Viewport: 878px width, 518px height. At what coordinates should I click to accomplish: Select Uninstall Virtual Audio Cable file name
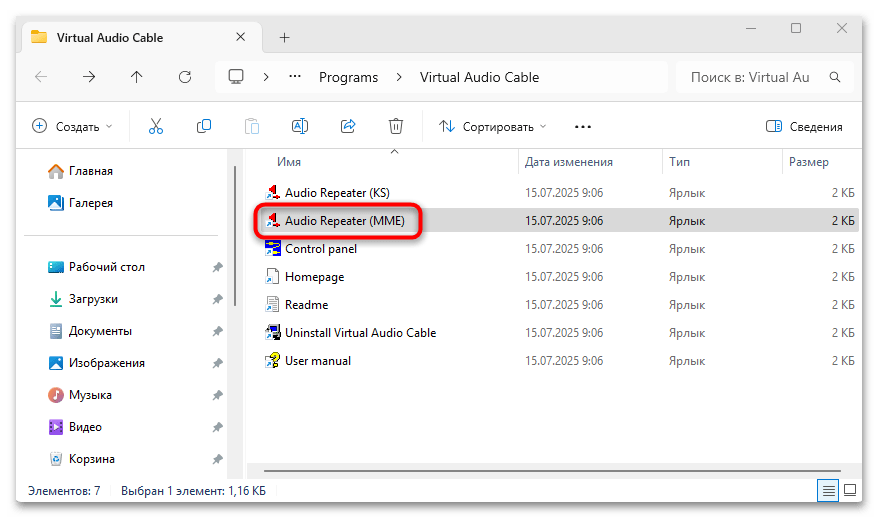click(361, 333)
